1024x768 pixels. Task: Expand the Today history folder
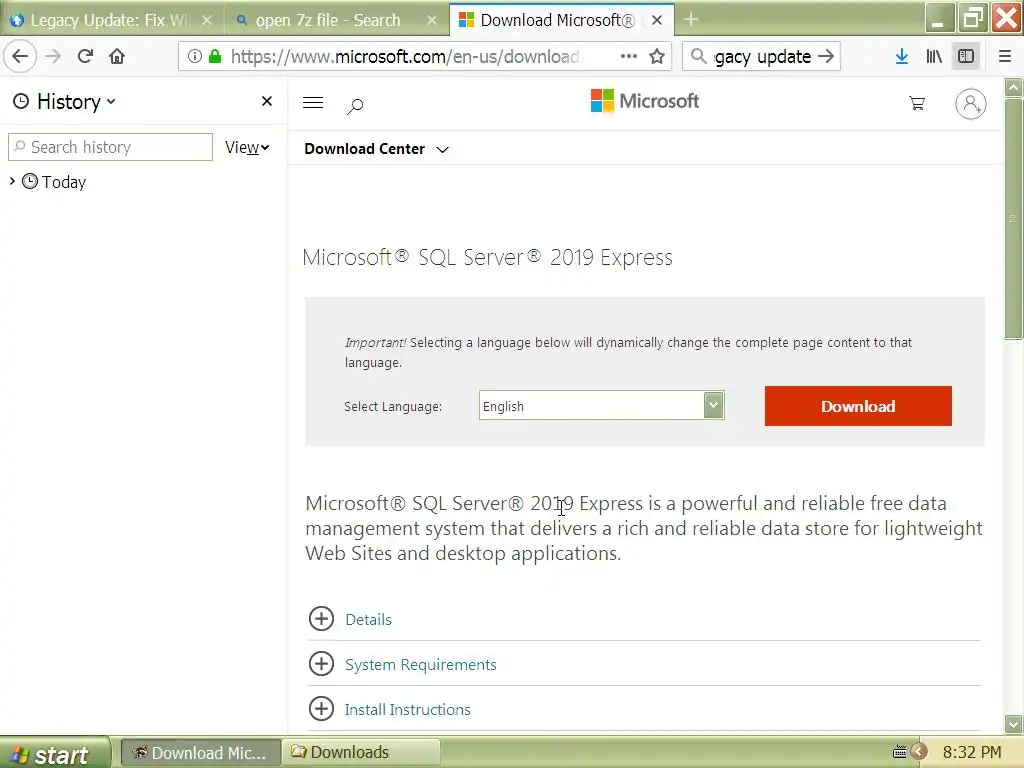click(x=12, y=181)
